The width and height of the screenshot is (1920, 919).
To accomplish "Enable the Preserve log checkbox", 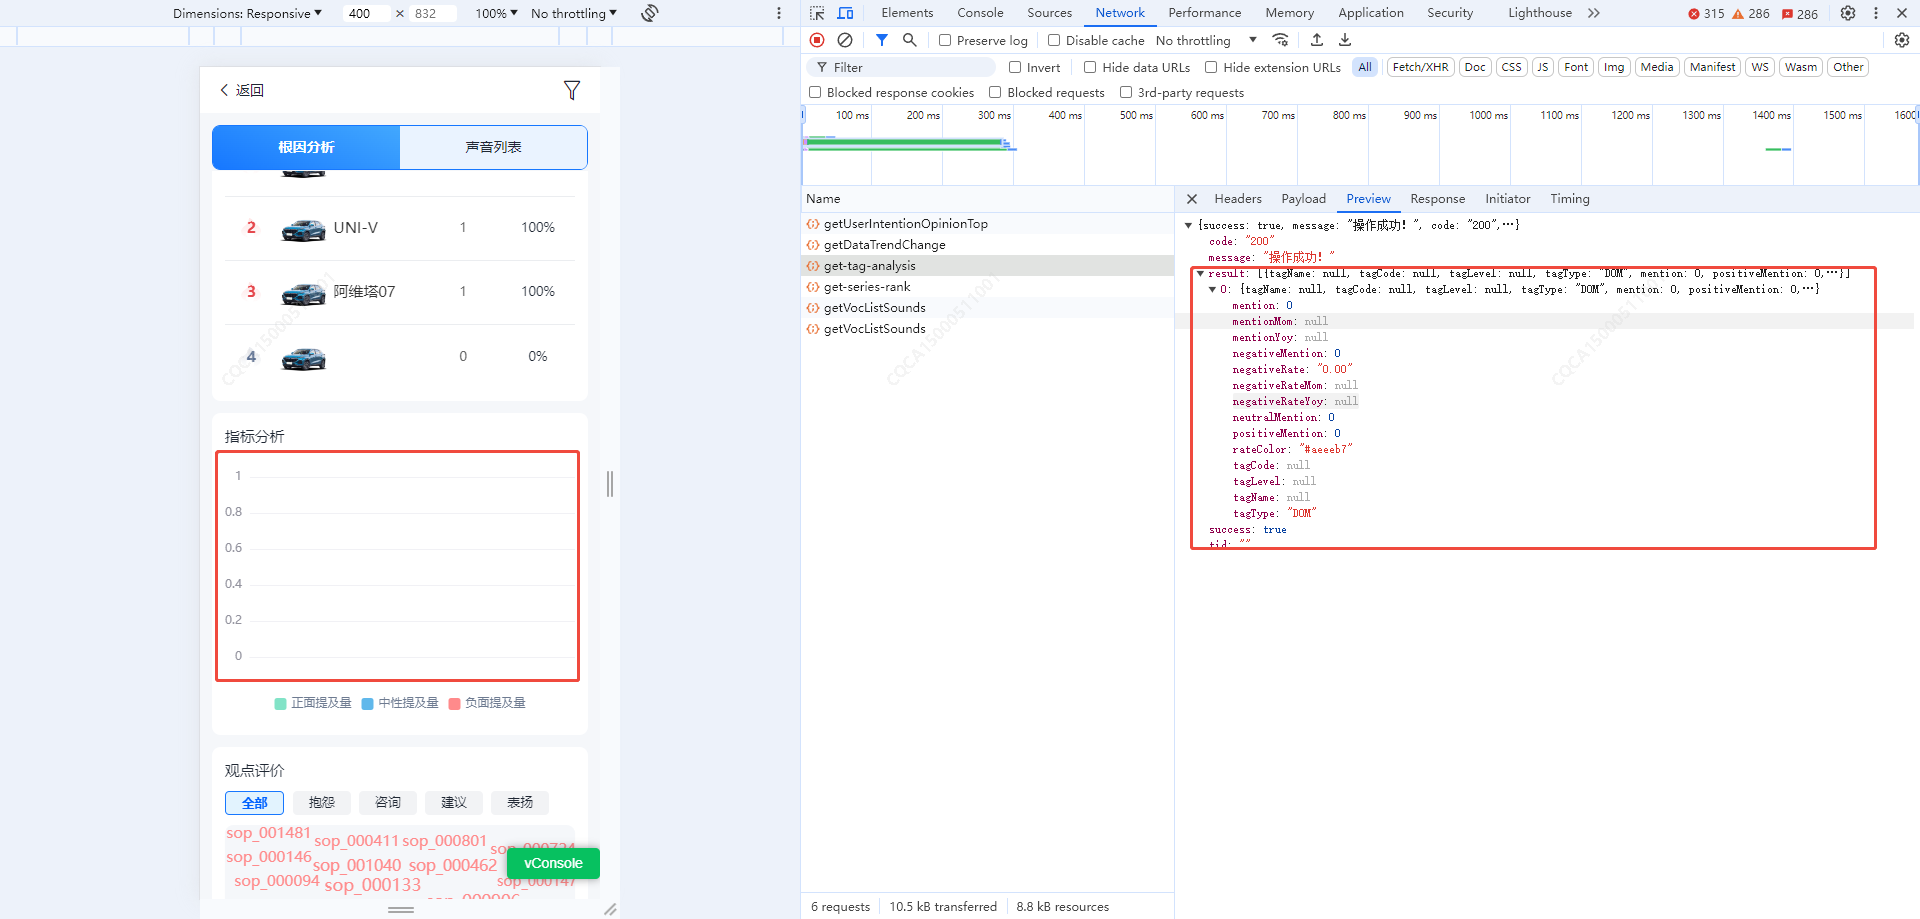I will (945, 40).
